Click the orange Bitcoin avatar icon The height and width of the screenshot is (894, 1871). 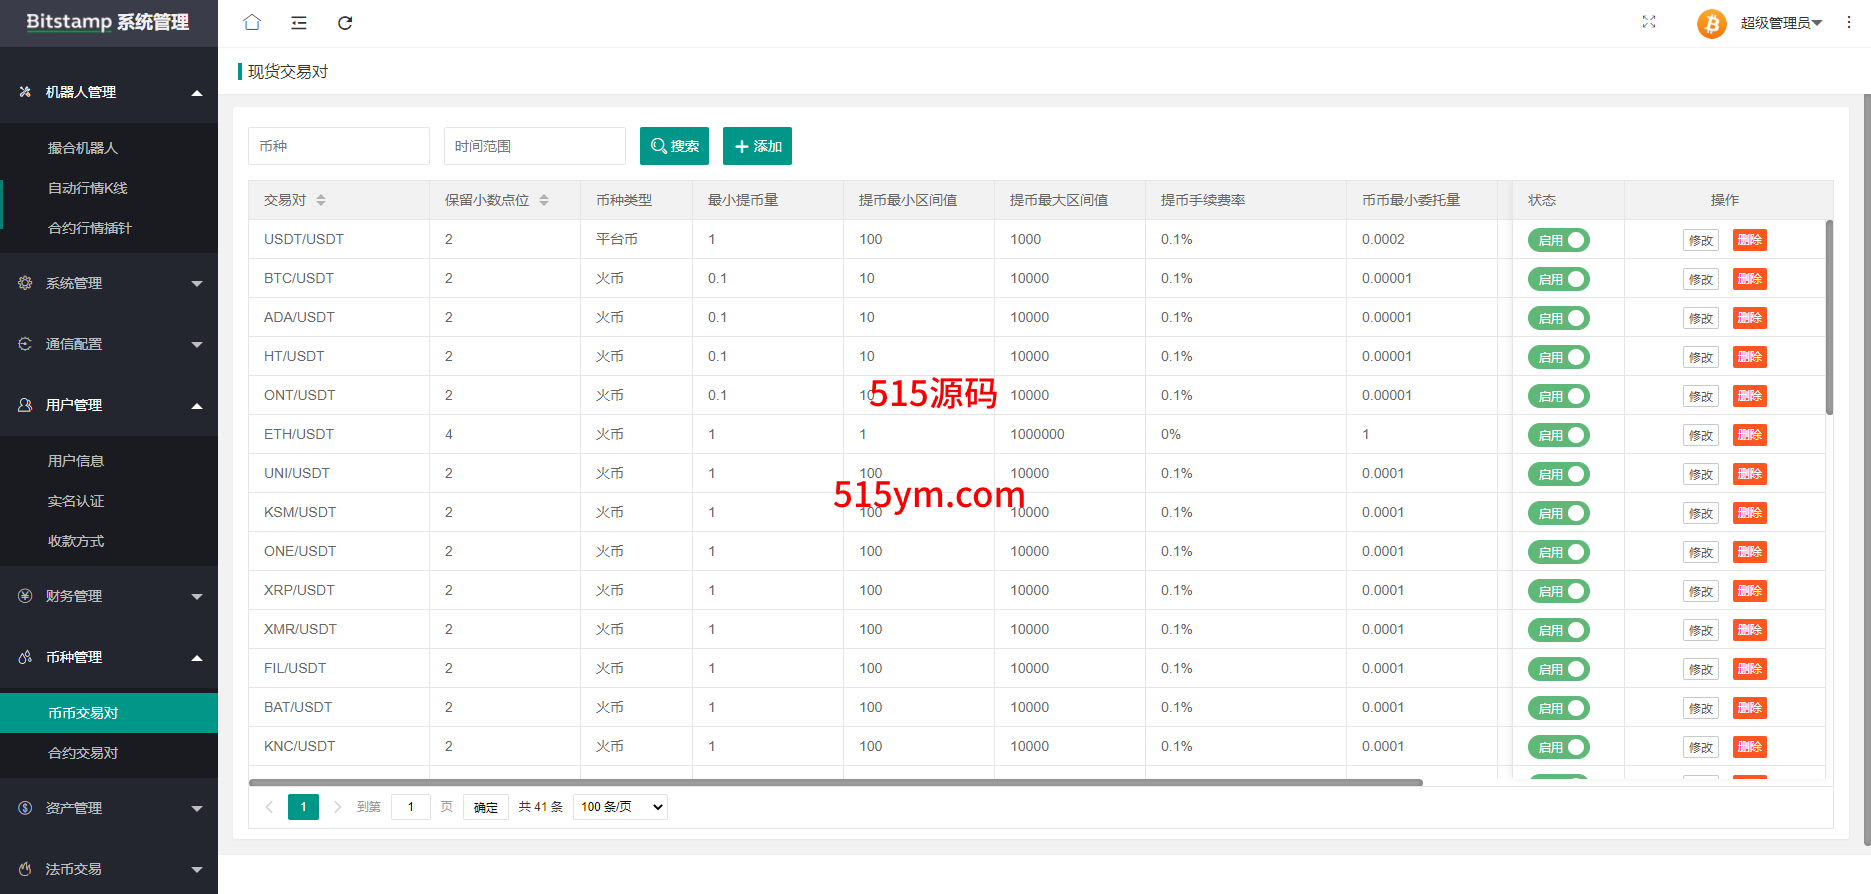[1711, 23]
